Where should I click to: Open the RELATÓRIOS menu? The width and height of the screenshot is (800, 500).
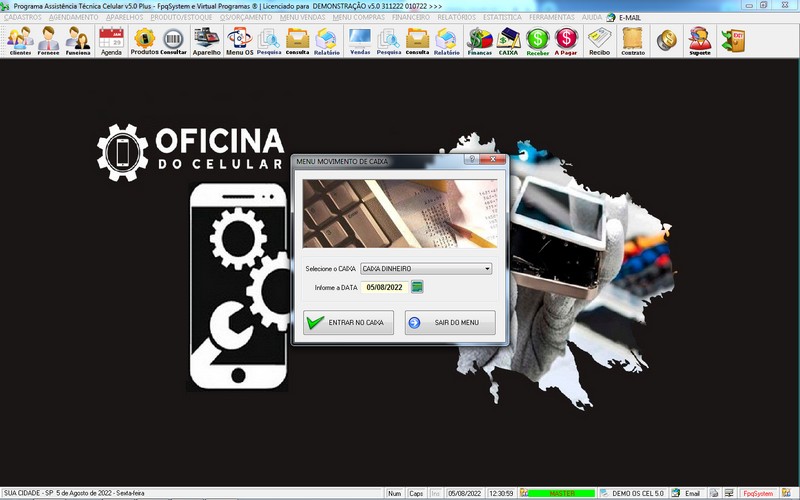pyautogui.click(x=457, y=17)
